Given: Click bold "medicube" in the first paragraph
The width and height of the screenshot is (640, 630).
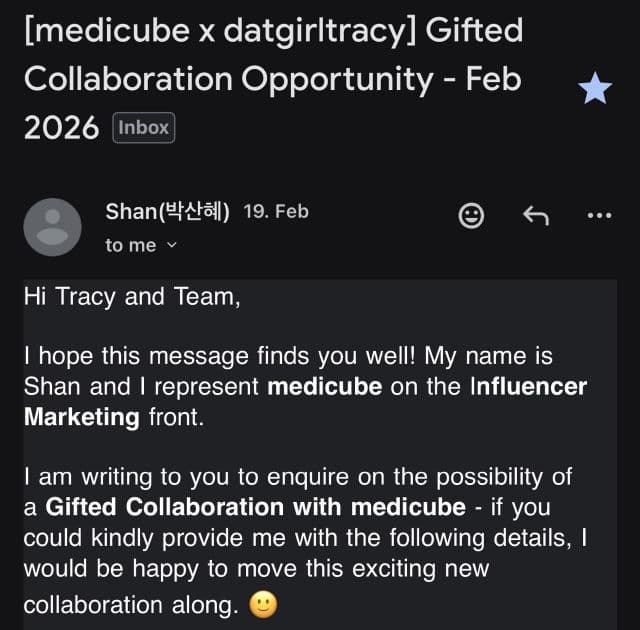Looking at the screenshot, I should (325, 386).
